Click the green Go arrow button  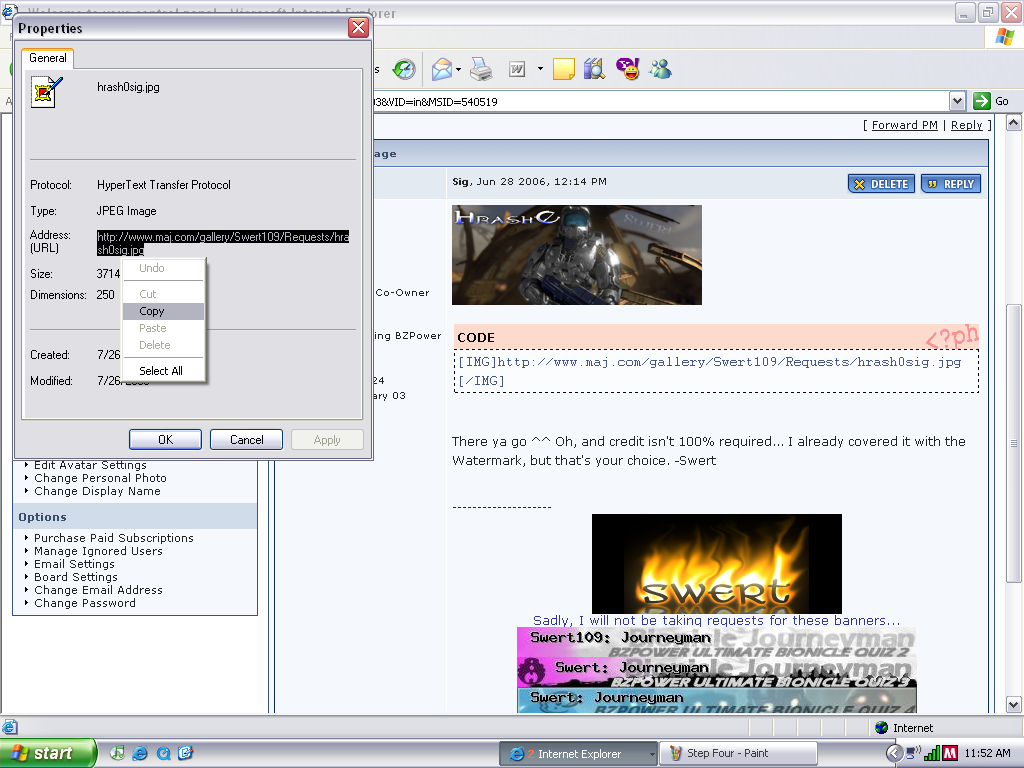pyautogui.click(x=982, y=101)
